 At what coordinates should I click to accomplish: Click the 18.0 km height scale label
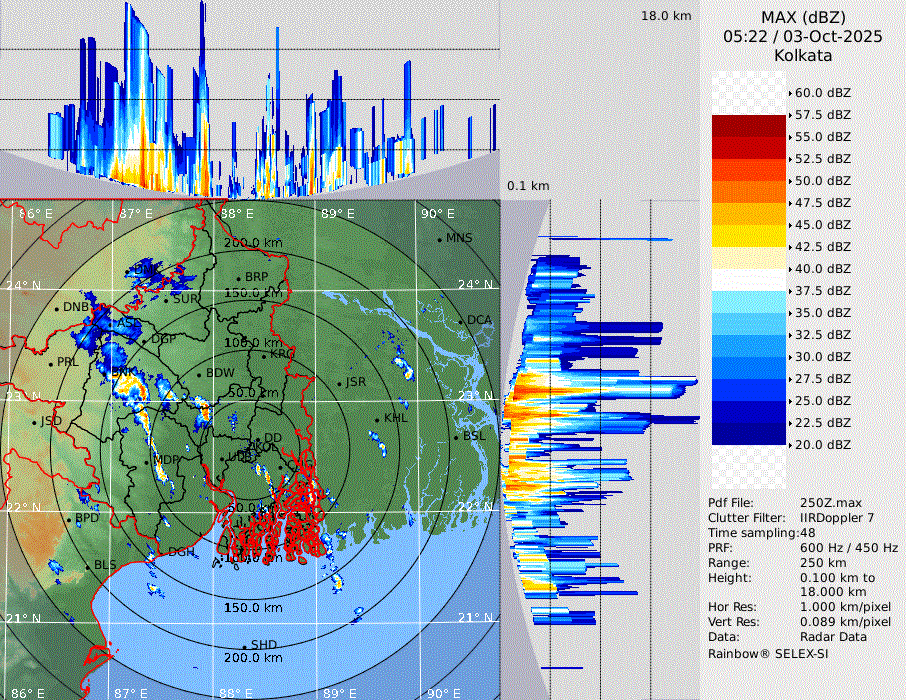pyautogui.click(x=666, y=16)
